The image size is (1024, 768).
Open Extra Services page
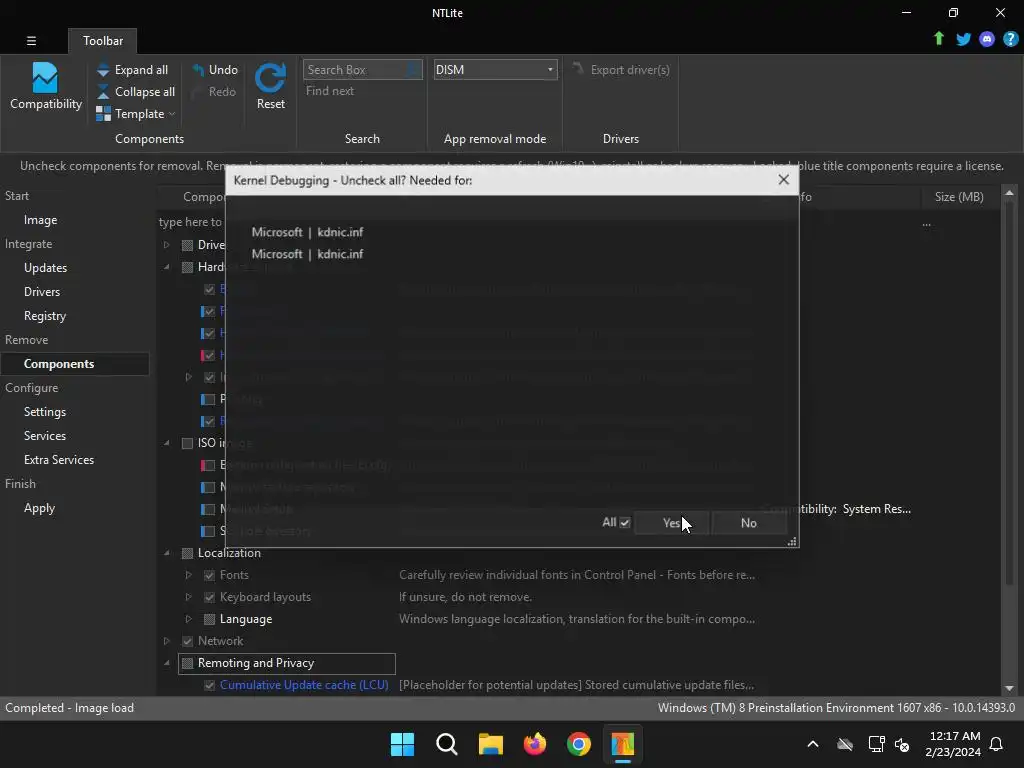pos(59,460)
